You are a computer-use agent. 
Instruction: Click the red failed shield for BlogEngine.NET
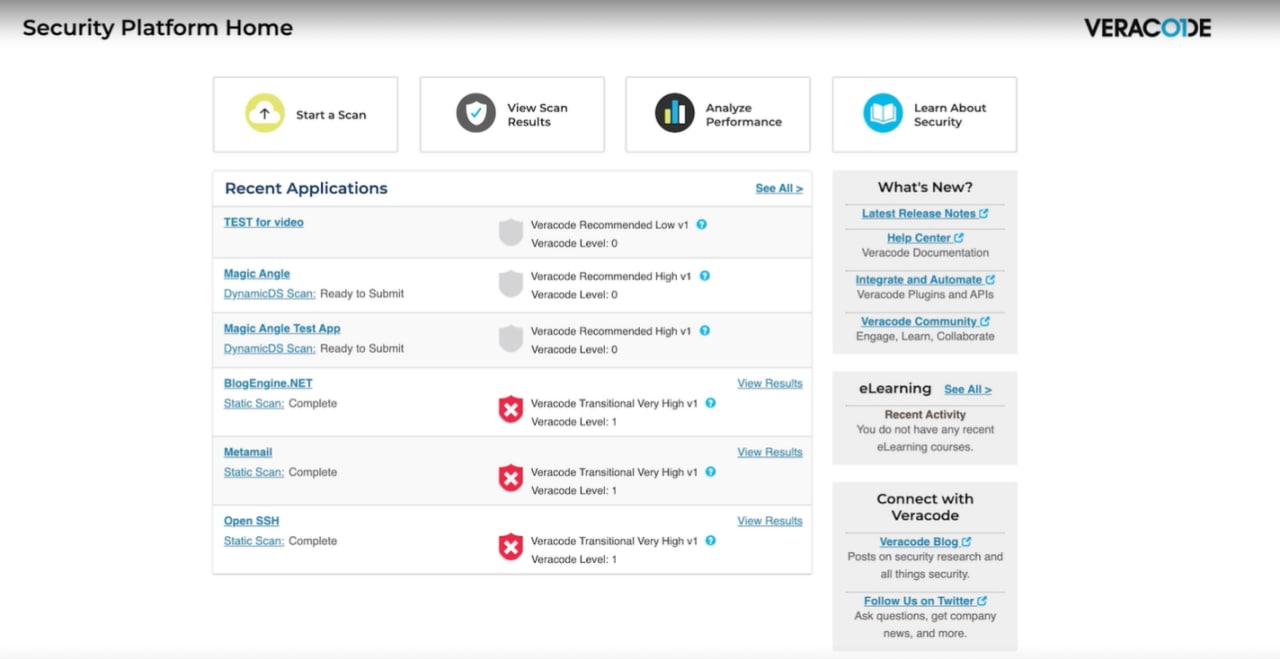pos(511,409)
